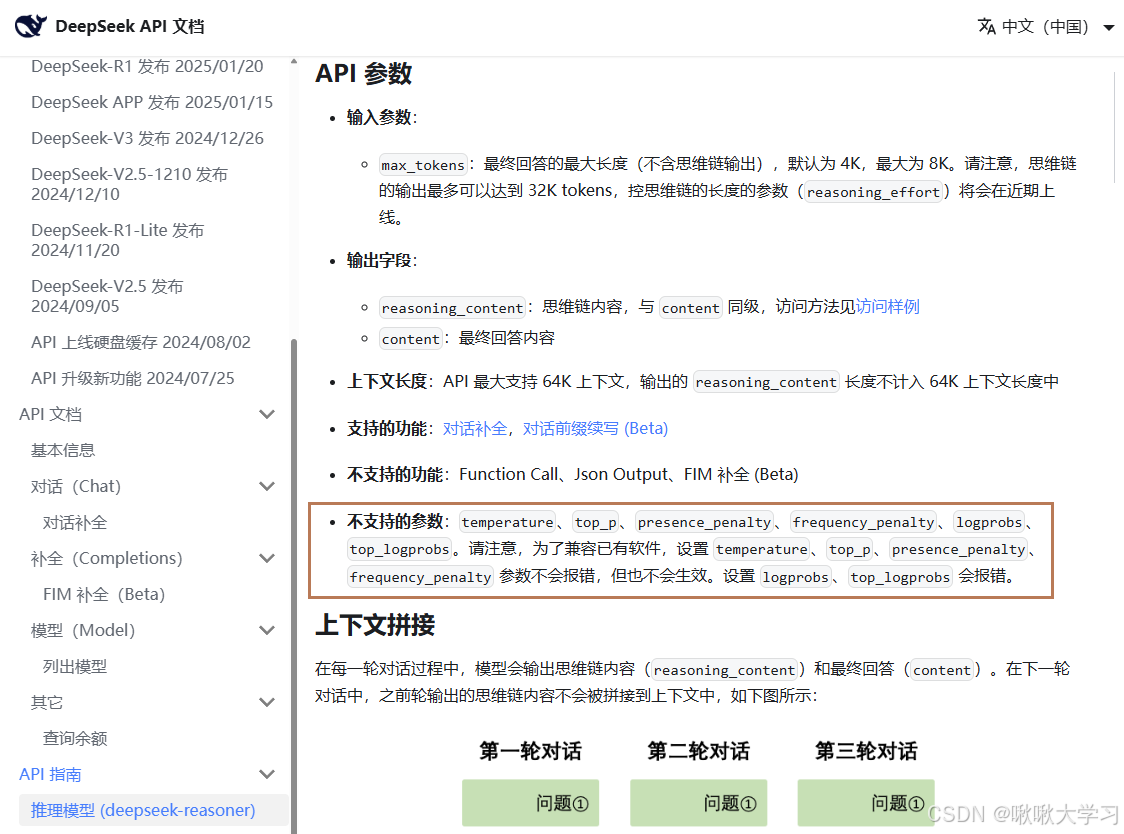Follow the blue 对话补全 link in content
This screenshot has height=834, width=1124.
(x=475, y=429)
